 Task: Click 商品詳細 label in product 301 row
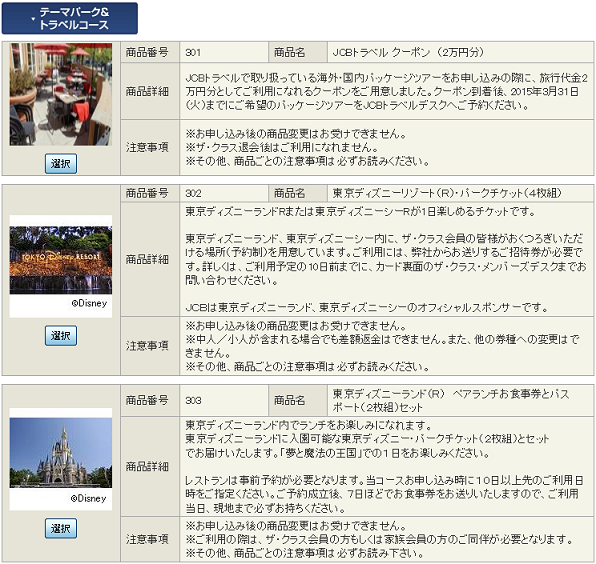coord(147,92)
